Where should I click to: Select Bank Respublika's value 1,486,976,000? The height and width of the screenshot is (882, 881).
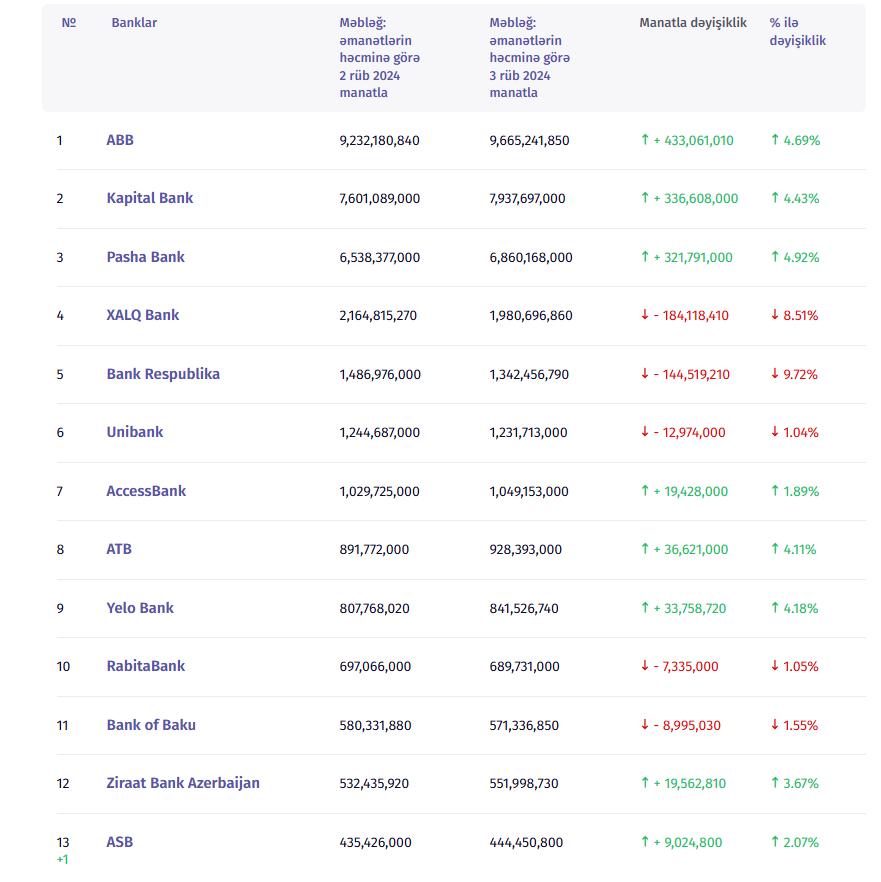tap(380, 375)
